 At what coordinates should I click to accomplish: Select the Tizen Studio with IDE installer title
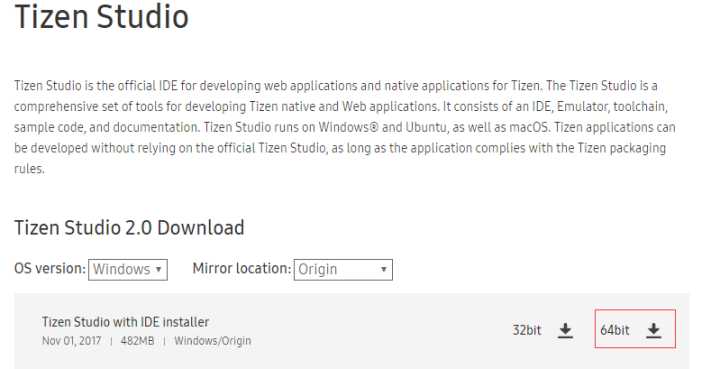[125, 322]
